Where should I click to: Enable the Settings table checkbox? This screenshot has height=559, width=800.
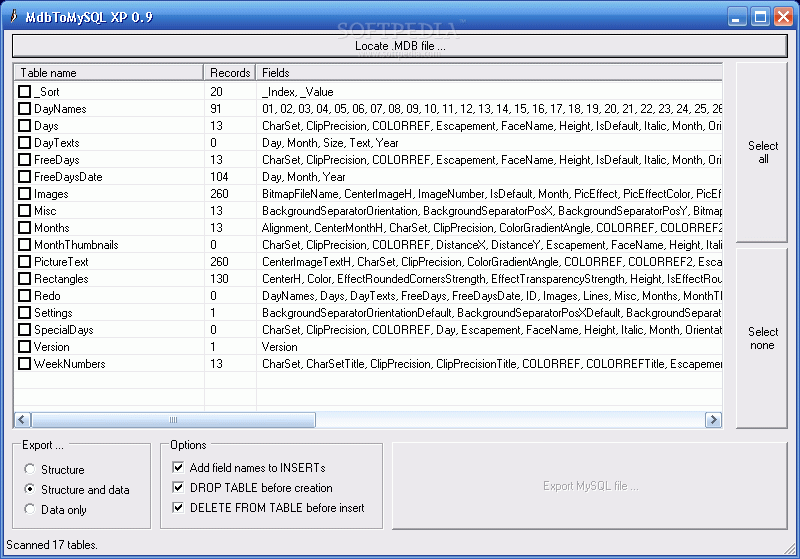click(x=24, y=313)
